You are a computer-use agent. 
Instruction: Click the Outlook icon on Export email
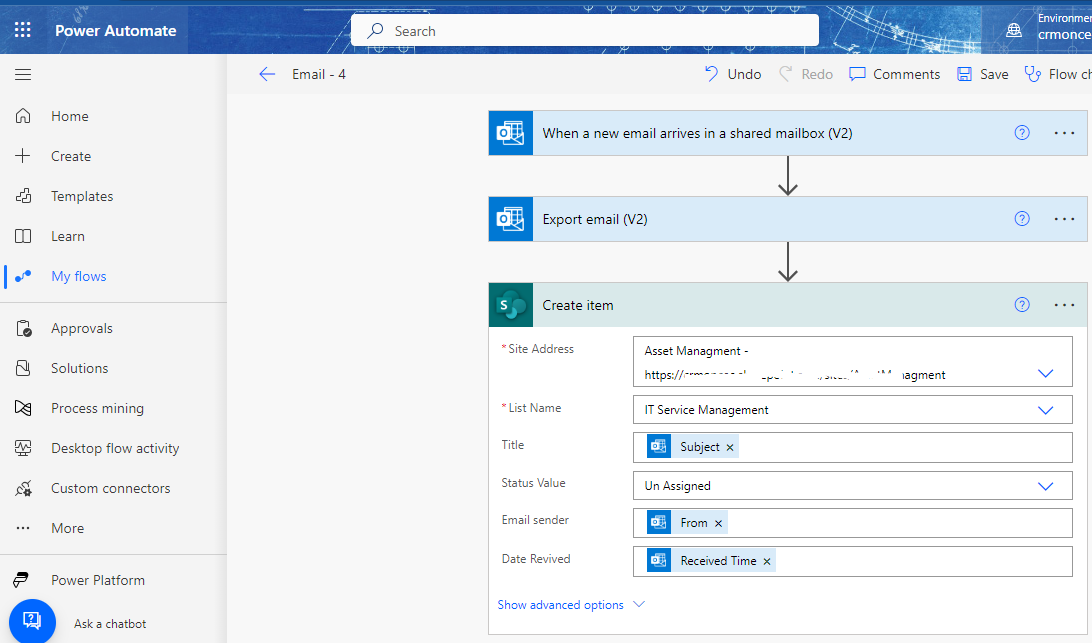[x=510, y=219]
